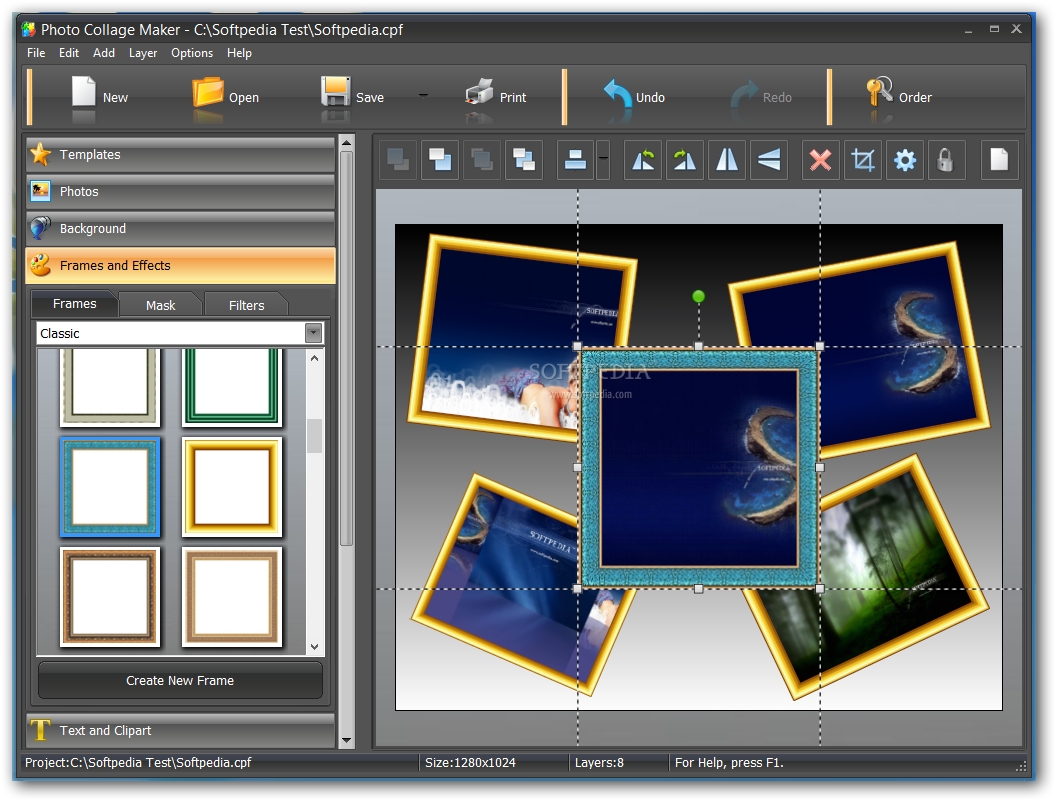Click the left panel scroll-down arrow
This screenshot has width=1056, height=801.
(x=347, y=740)
